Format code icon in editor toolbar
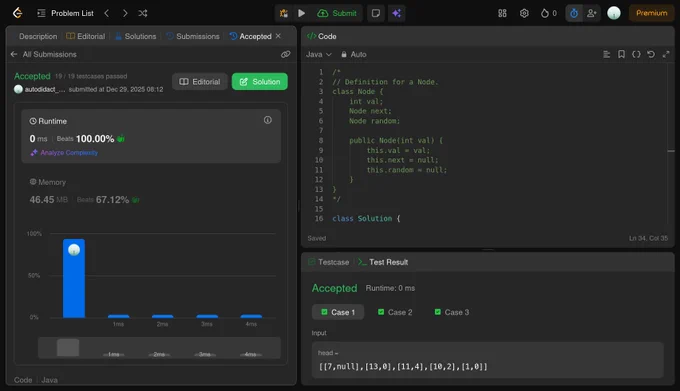The width and height of the screenshot is (680, 391). (x=607, y=54)
